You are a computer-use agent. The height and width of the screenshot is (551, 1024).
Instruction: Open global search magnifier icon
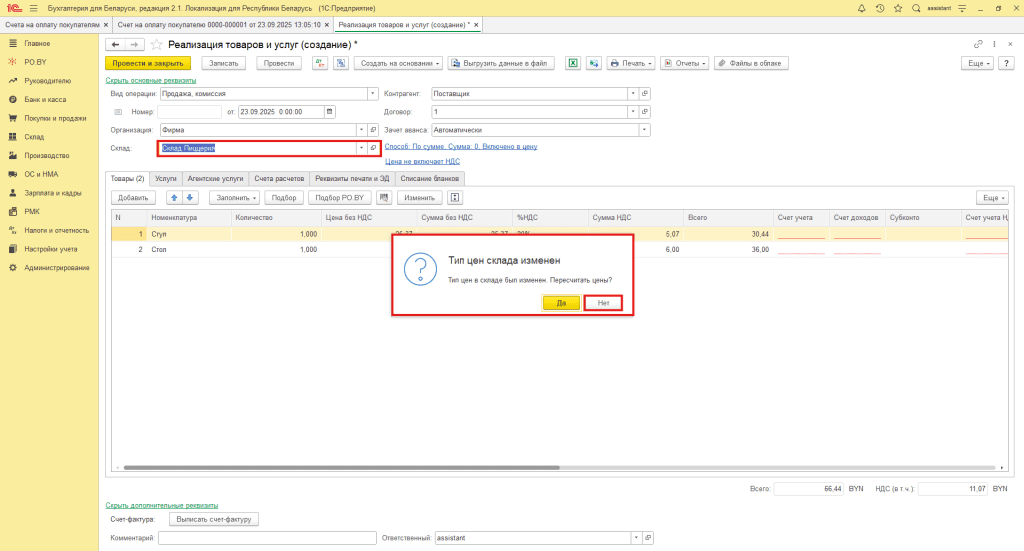coord(914,8)
